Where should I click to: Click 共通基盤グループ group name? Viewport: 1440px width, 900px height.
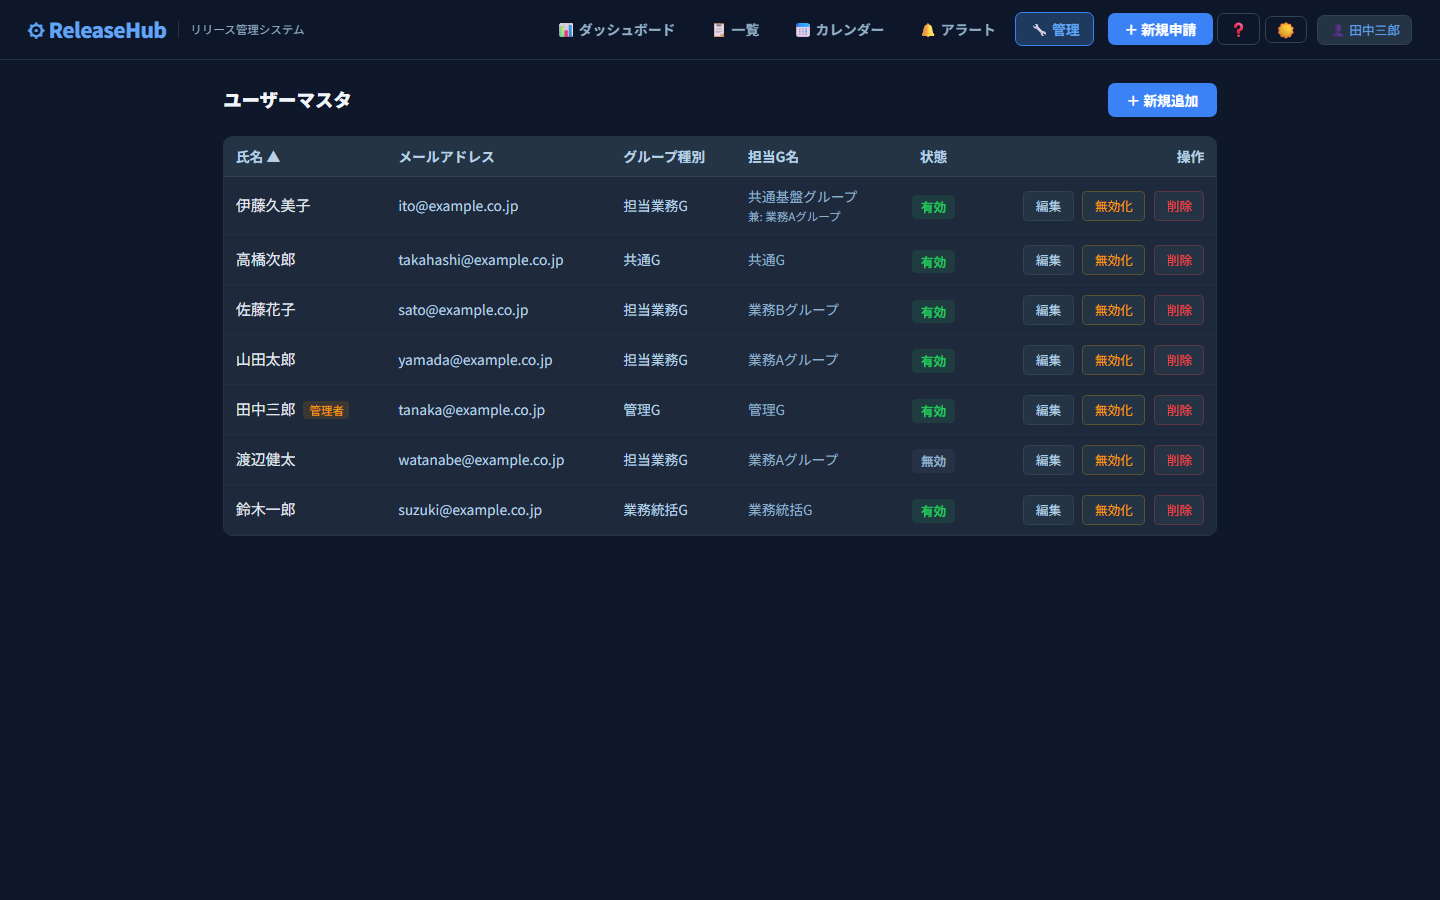click(x=802, y=197)
